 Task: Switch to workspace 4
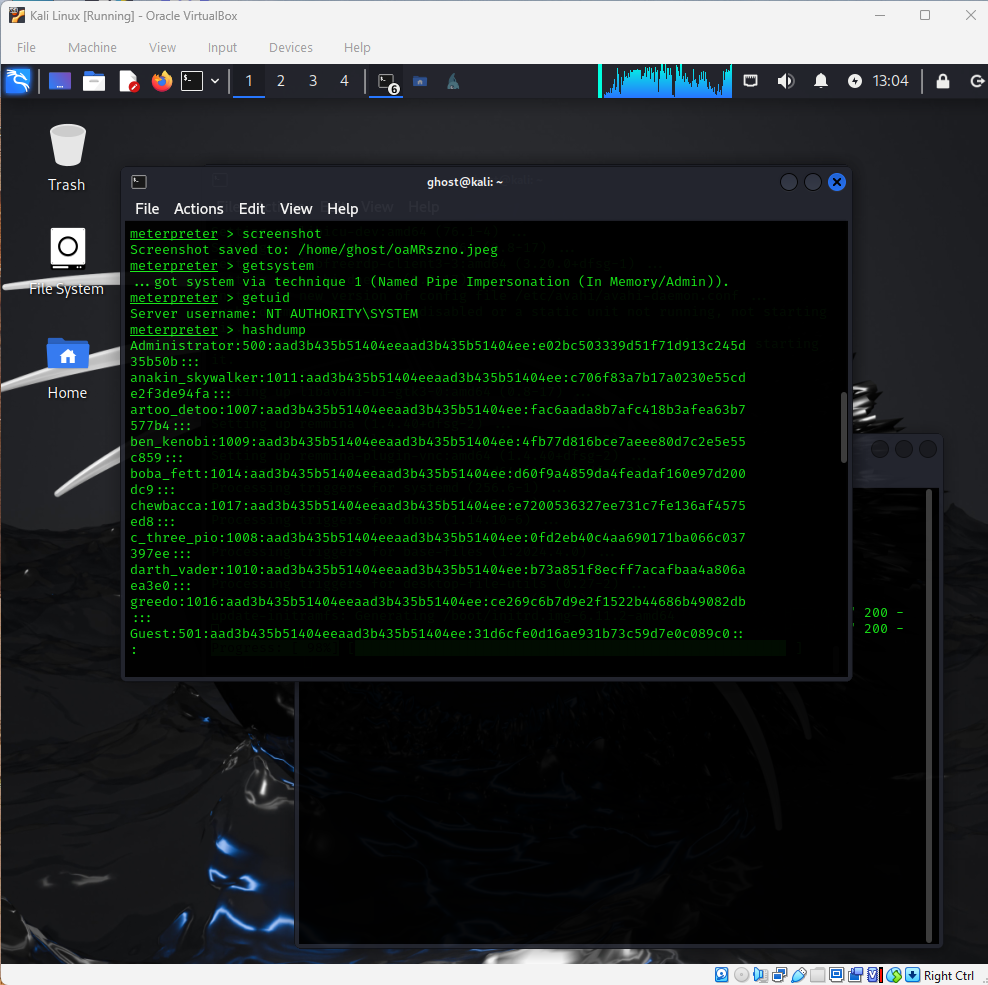point(344,81)
